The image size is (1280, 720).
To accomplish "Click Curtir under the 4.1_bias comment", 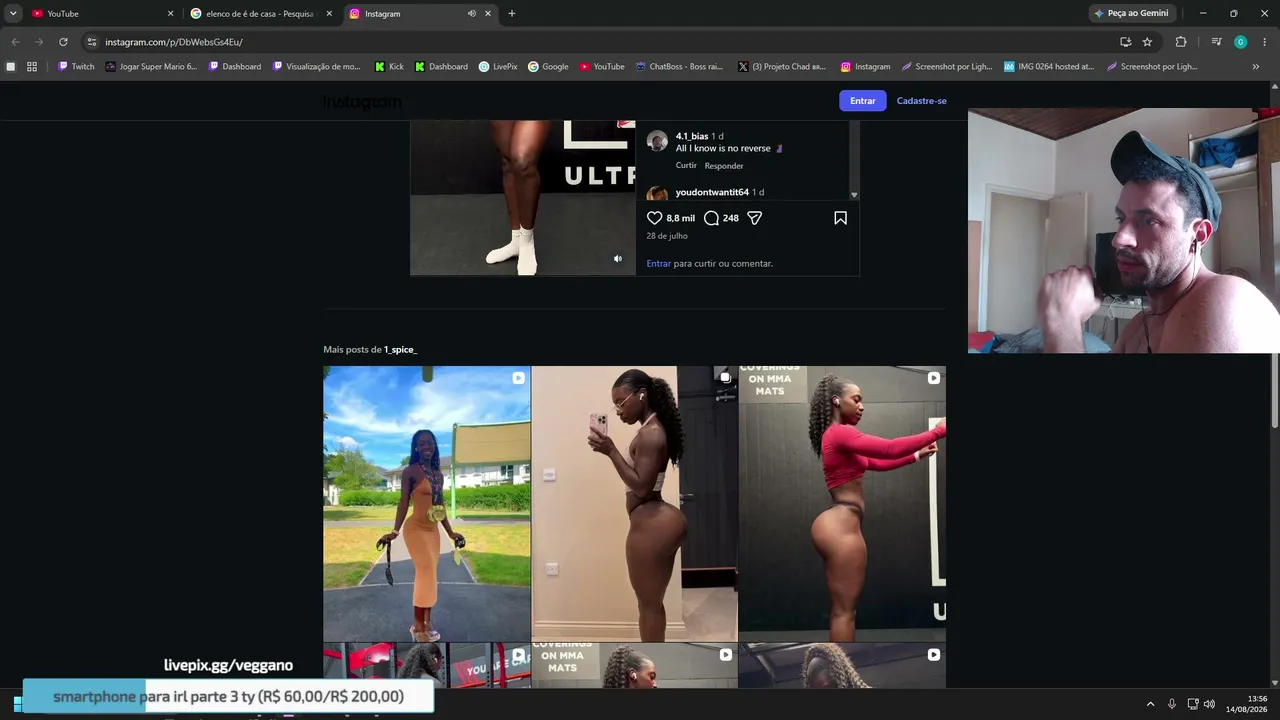I will click(686, 166).
